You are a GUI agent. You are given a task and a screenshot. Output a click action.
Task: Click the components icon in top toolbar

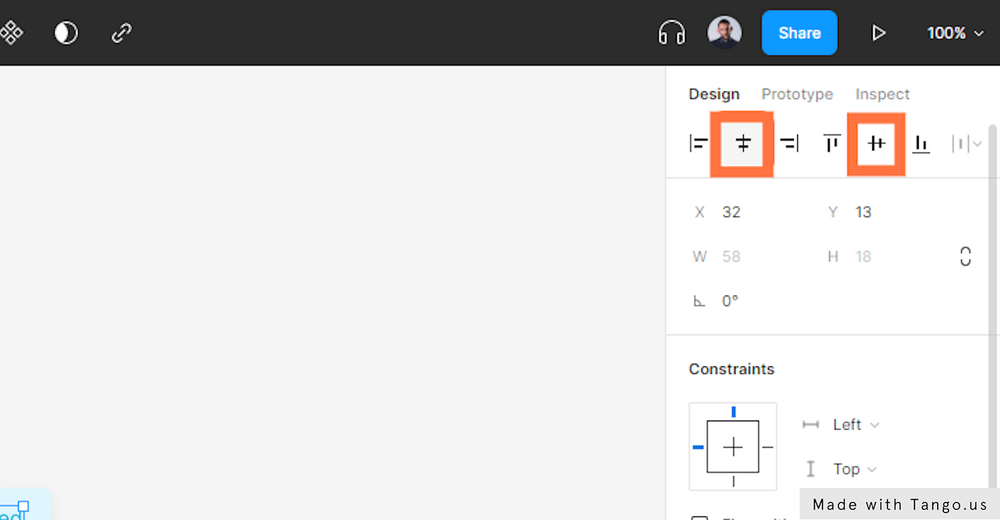(x=11, y=33)
